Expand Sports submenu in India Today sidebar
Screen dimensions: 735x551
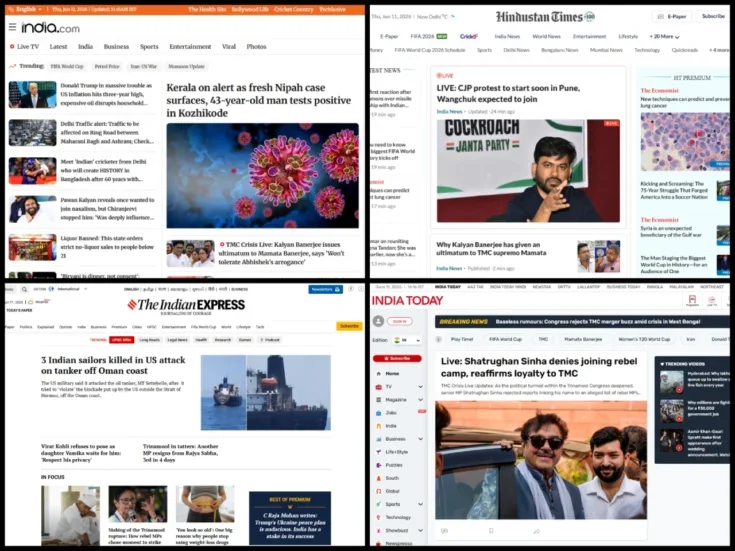pos(420,504)
